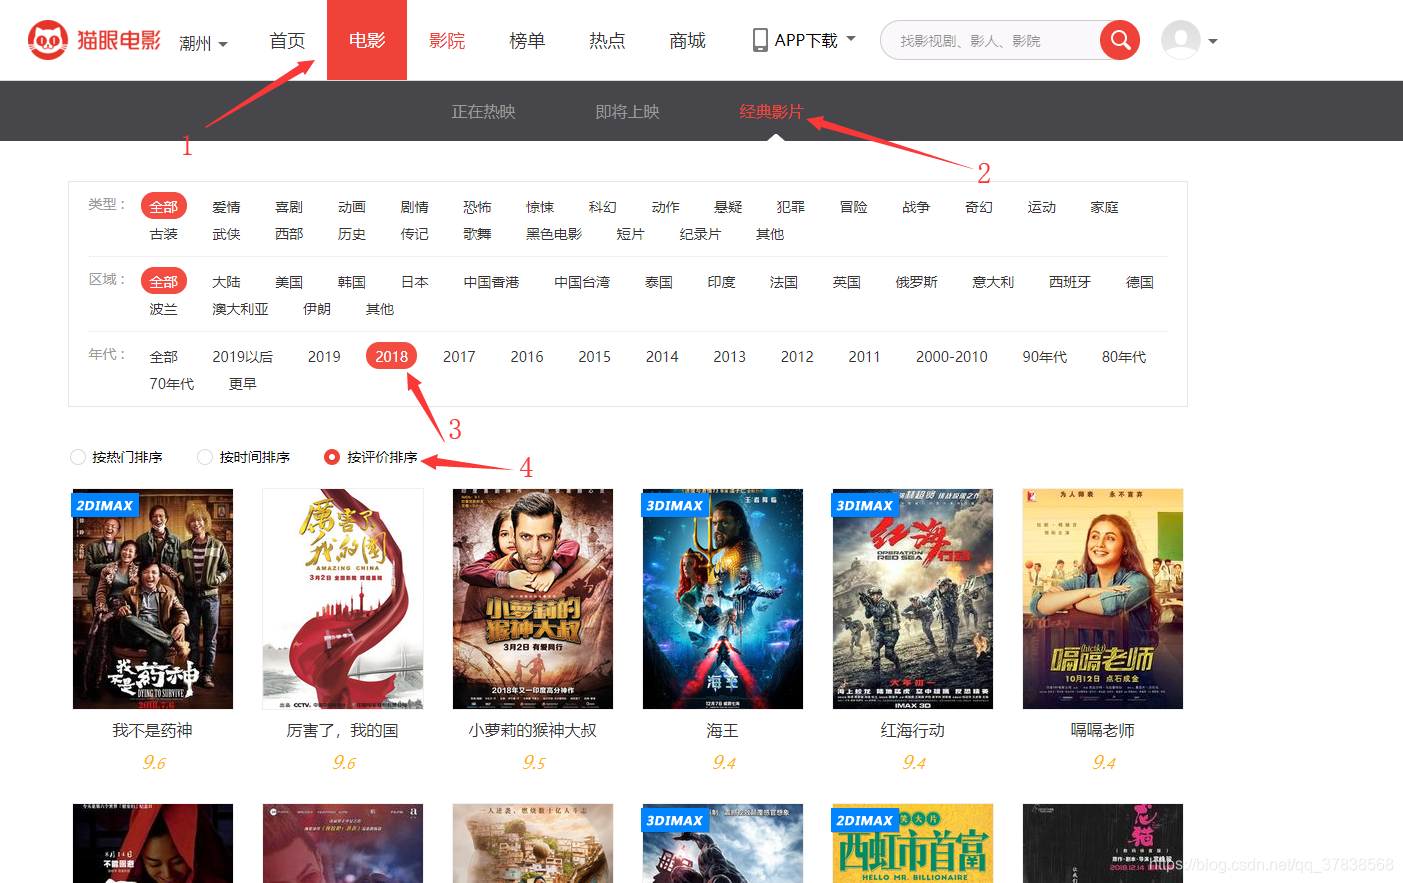The height and width of the screenshot is (883, 1403).
Task: Switch to the 即将上映 sub-tab
Action: pyautogui.click(x=627, y=112)
